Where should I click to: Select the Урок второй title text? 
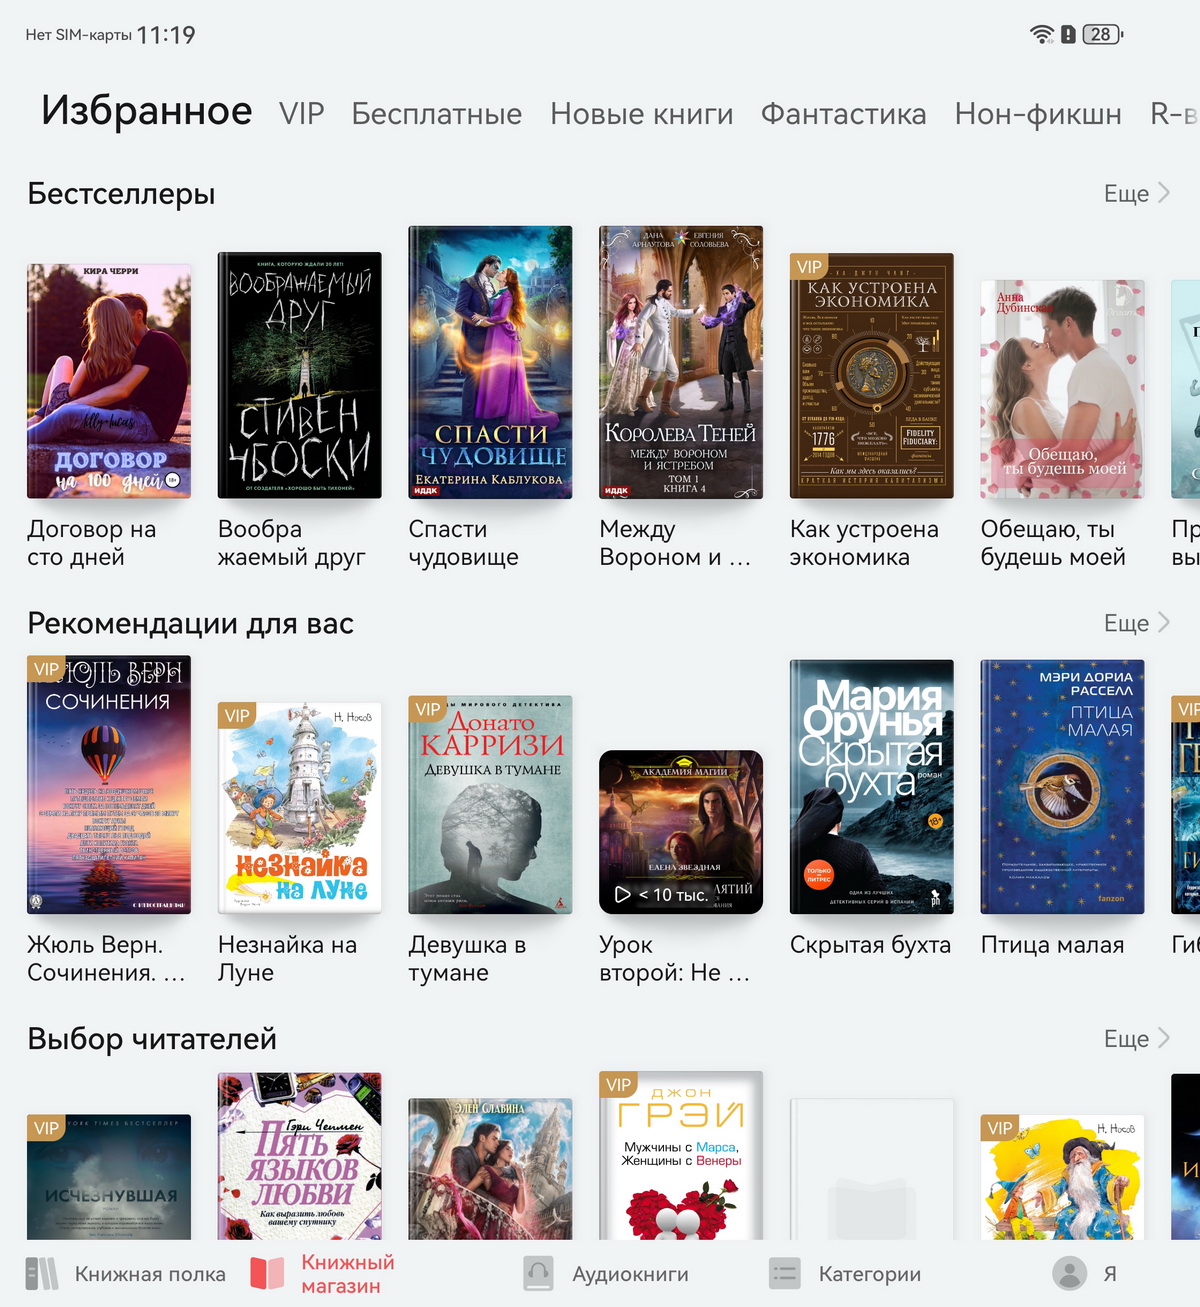click(675, 958)
